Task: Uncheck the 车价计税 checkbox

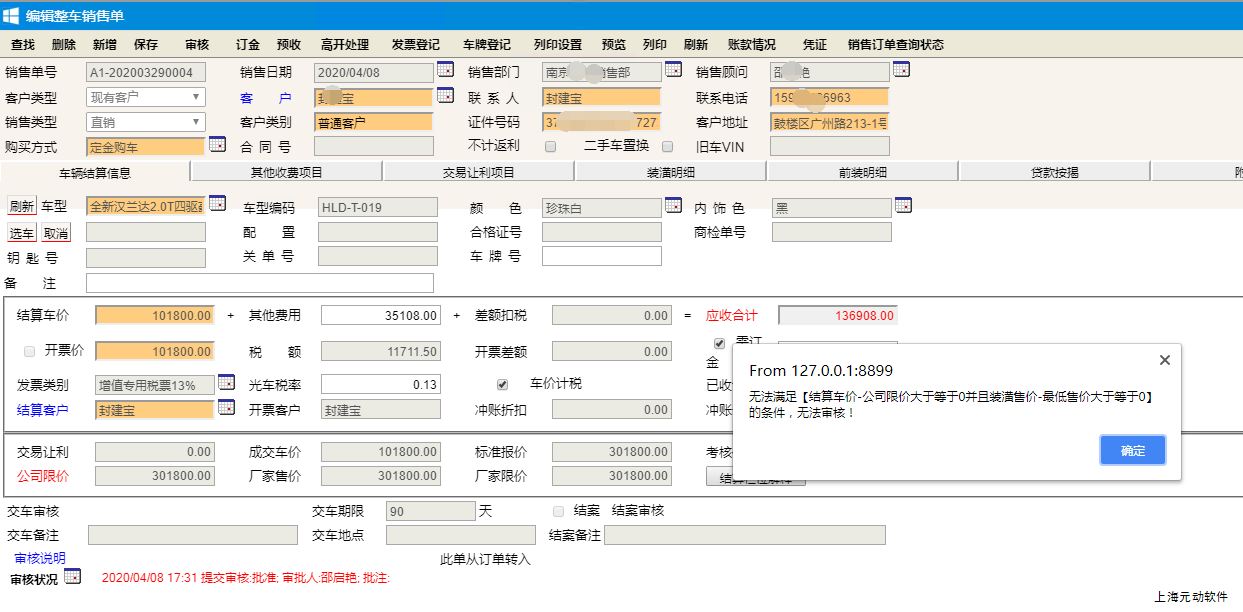Action: (x=502, y=384)
